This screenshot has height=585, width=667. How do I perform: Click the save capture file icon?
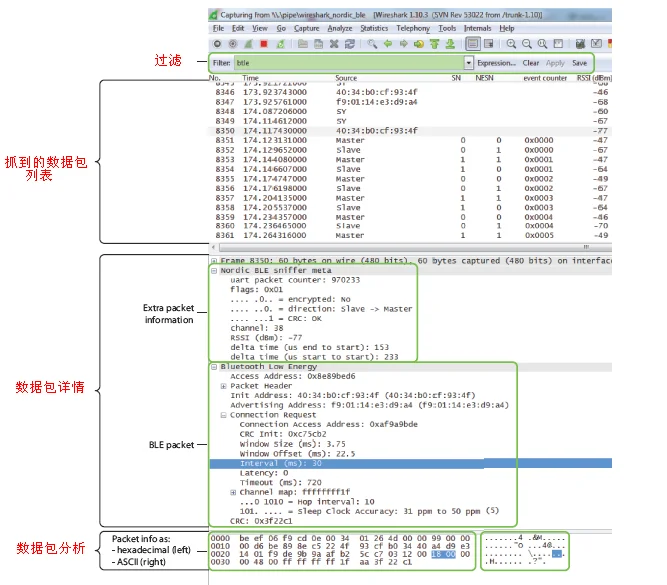click(318, 44)
